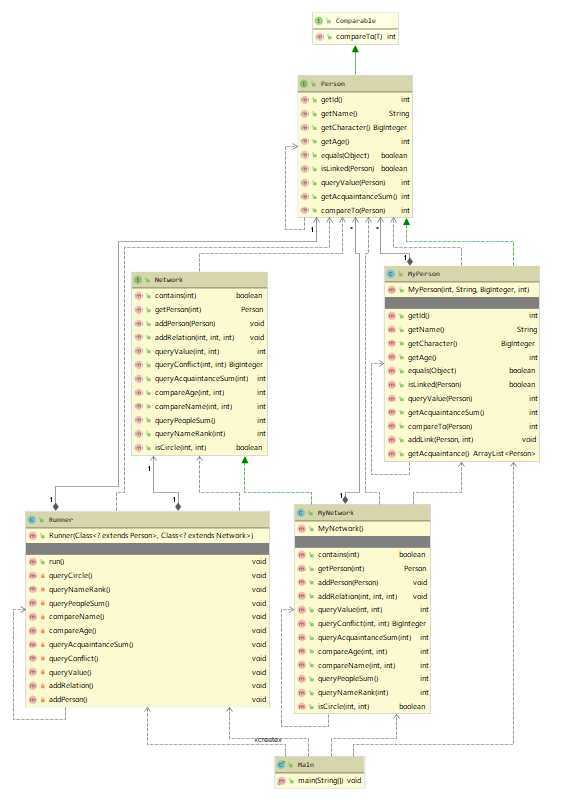The width and height of the screenshot is (562, 799).
Task: Click getCharacter() in the Person node
Action: pos(345,127)
